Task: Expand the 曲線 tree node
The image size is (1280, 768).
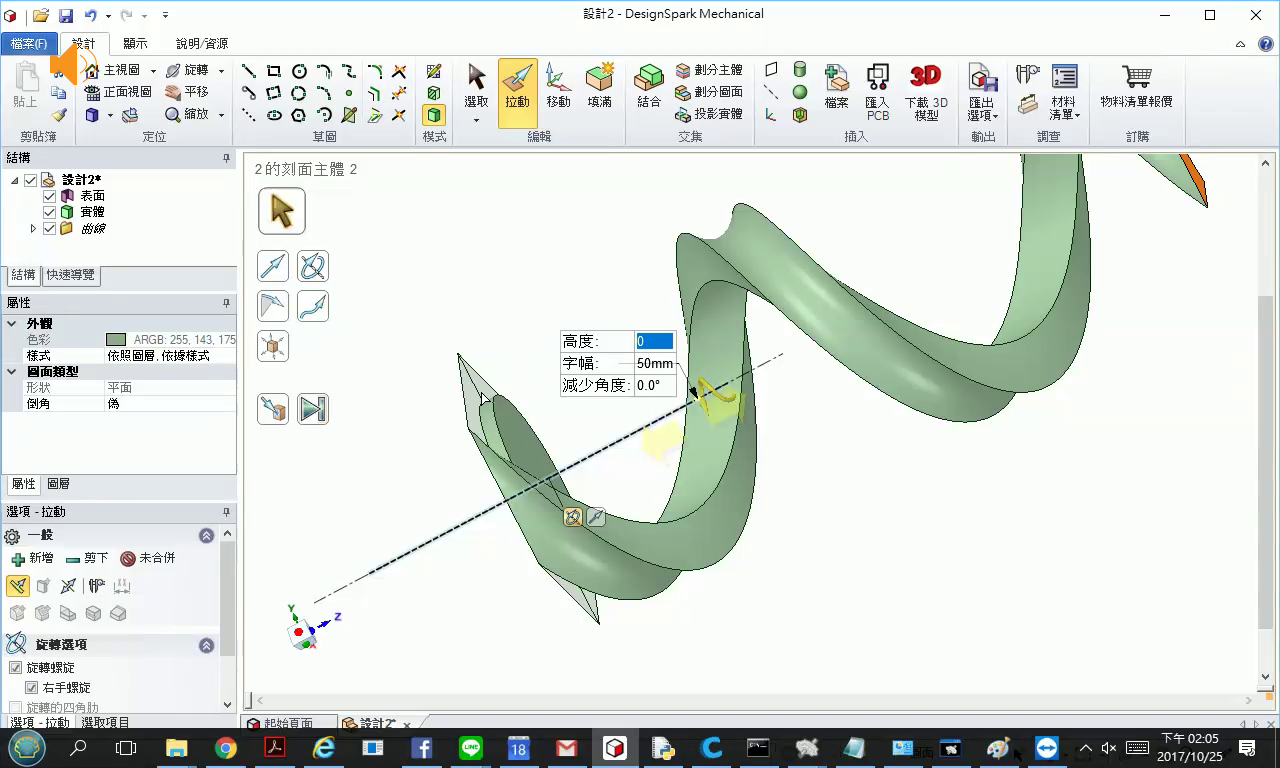Action: coord(33,229)
